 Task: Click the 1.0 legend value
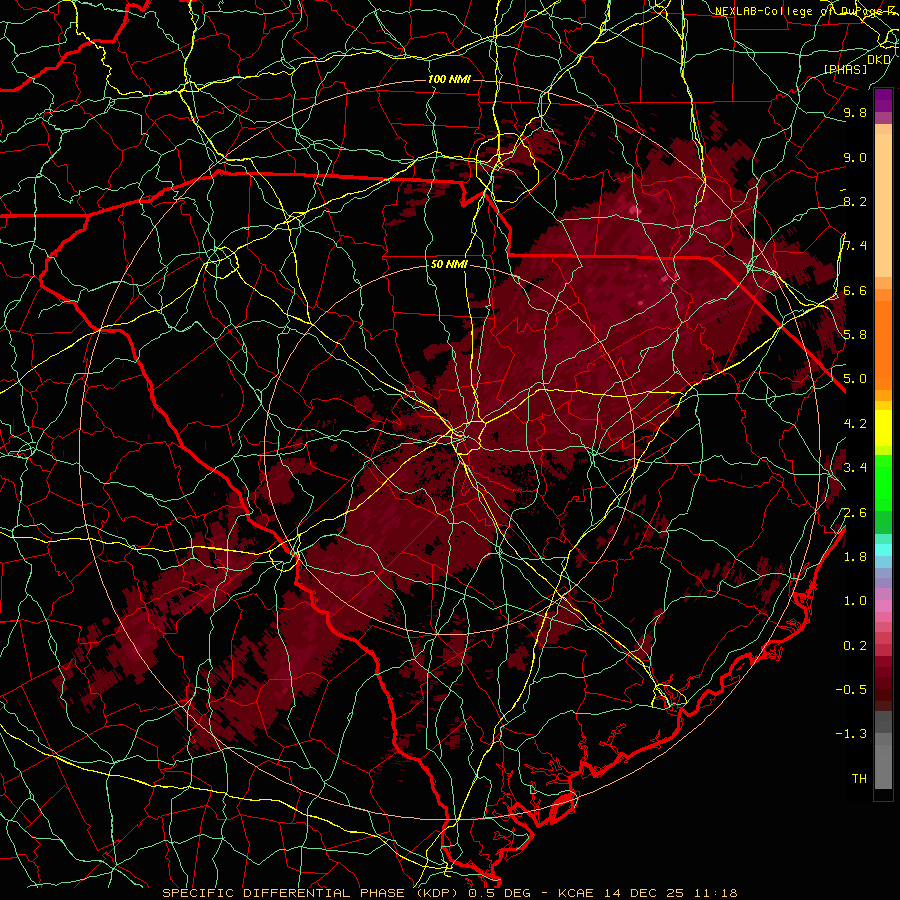[x=855, y=601]
